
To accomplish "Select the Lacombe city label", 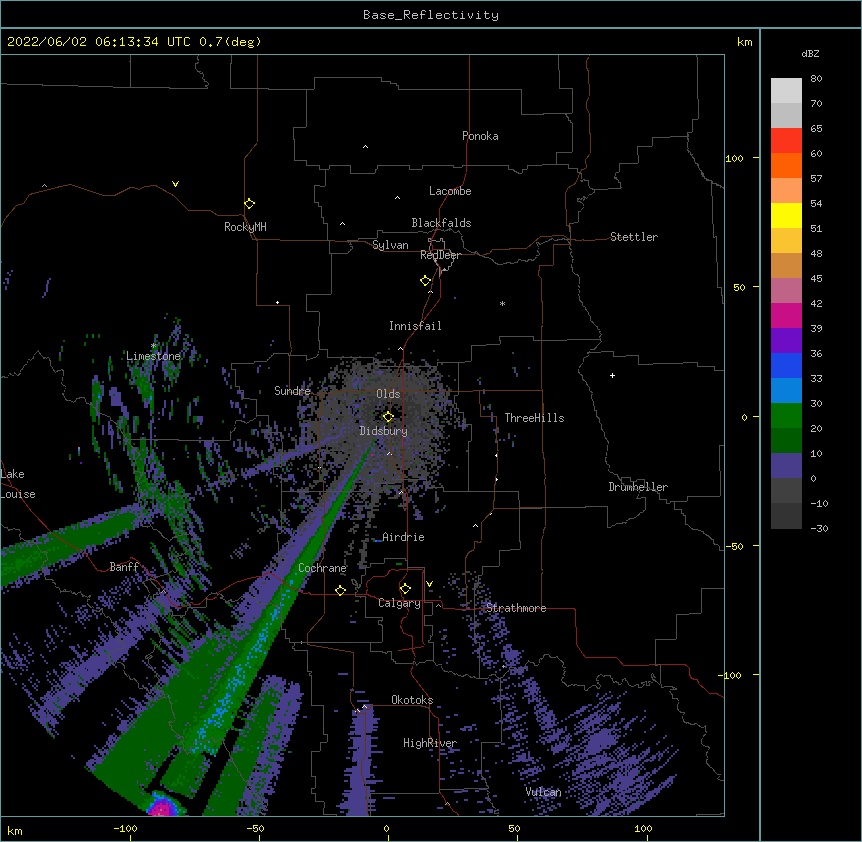I will 450,191.
